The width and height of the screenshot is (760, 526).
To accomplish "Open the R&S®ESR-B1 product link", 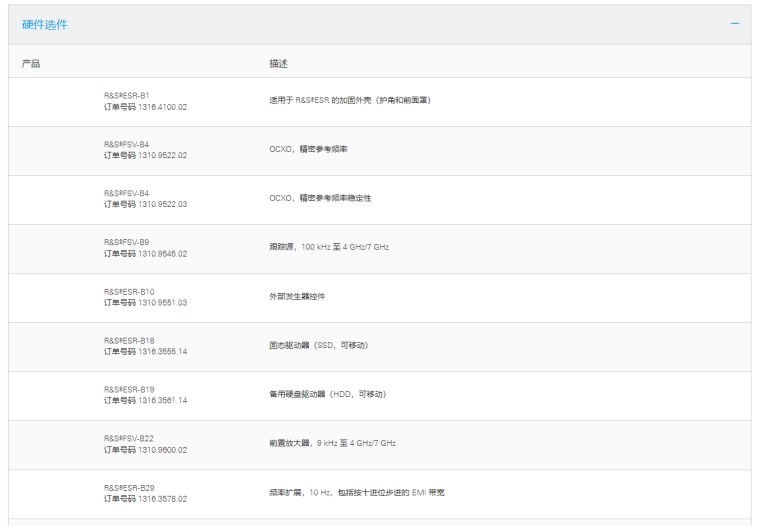I will (x=127, y=95).
